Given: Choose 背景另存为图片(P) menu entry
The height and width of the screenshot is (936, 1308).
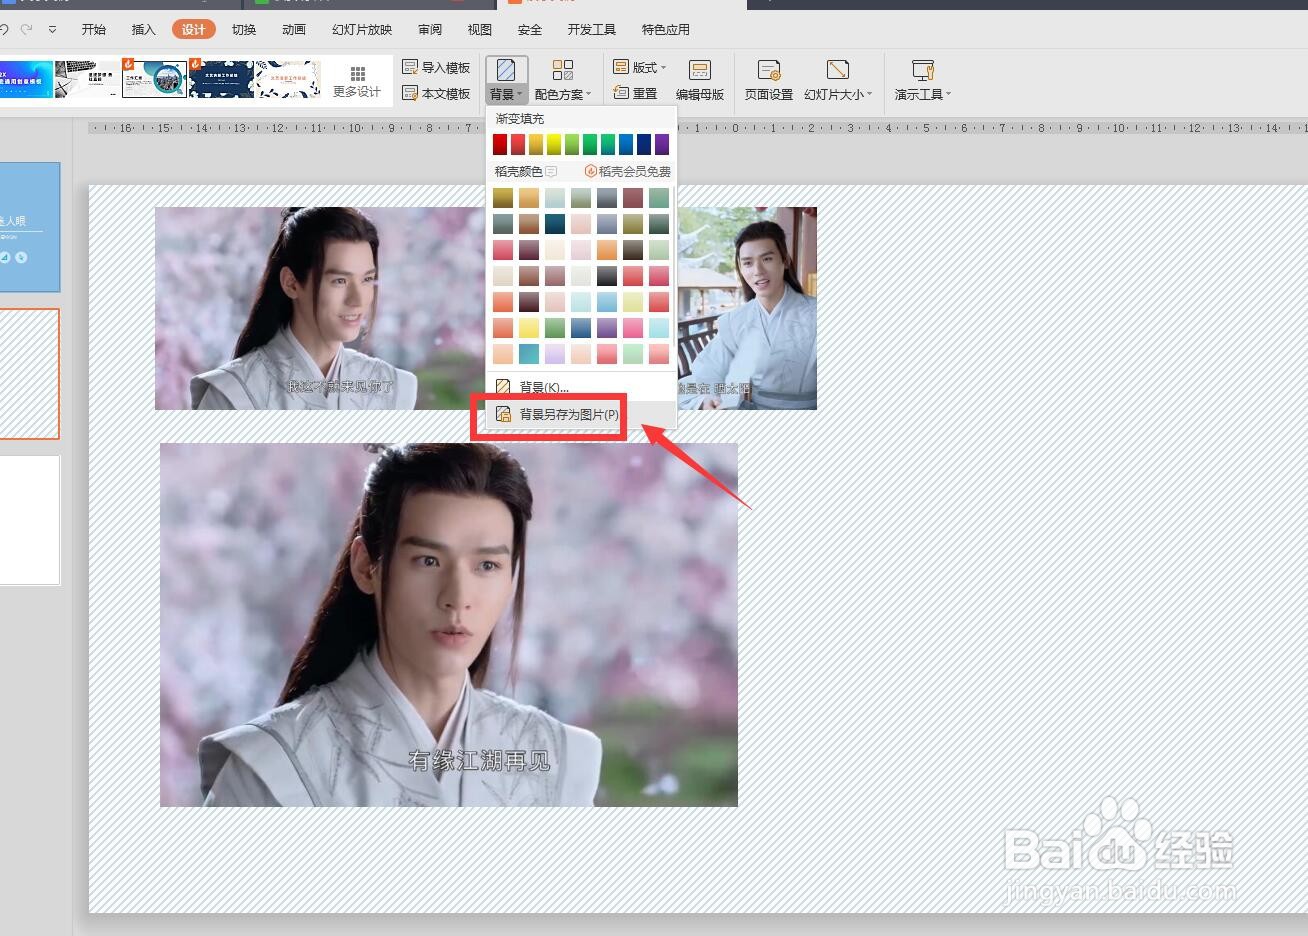Looking at the screenshot, I should [x=581, y=414].
